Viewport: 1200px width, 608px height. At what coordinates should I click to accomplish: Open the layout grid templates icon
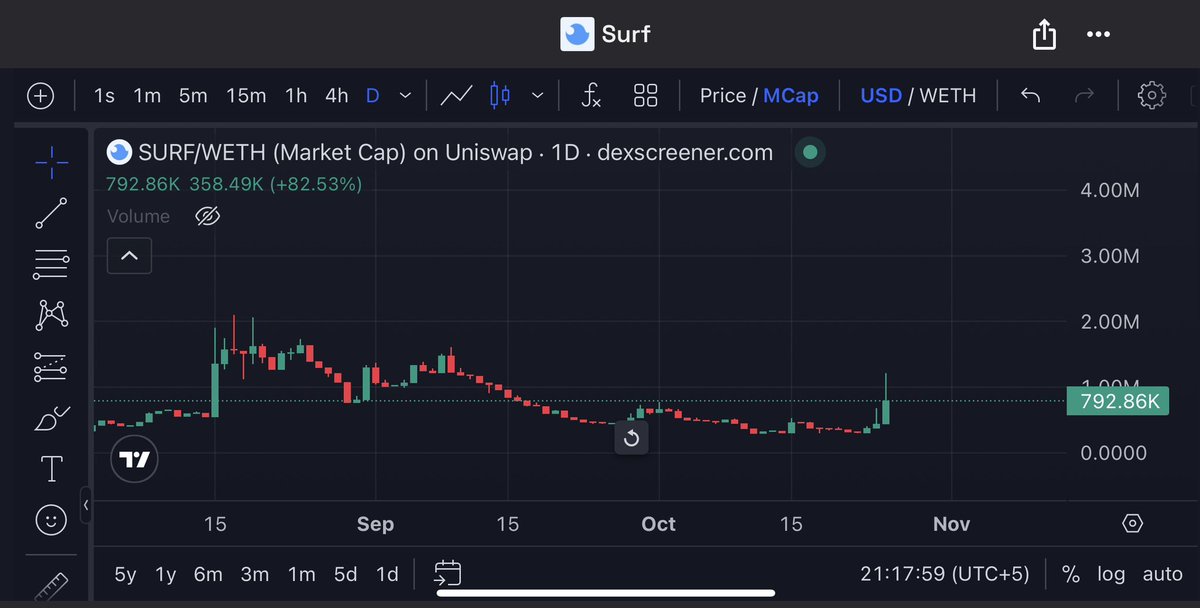click(646, 96)
